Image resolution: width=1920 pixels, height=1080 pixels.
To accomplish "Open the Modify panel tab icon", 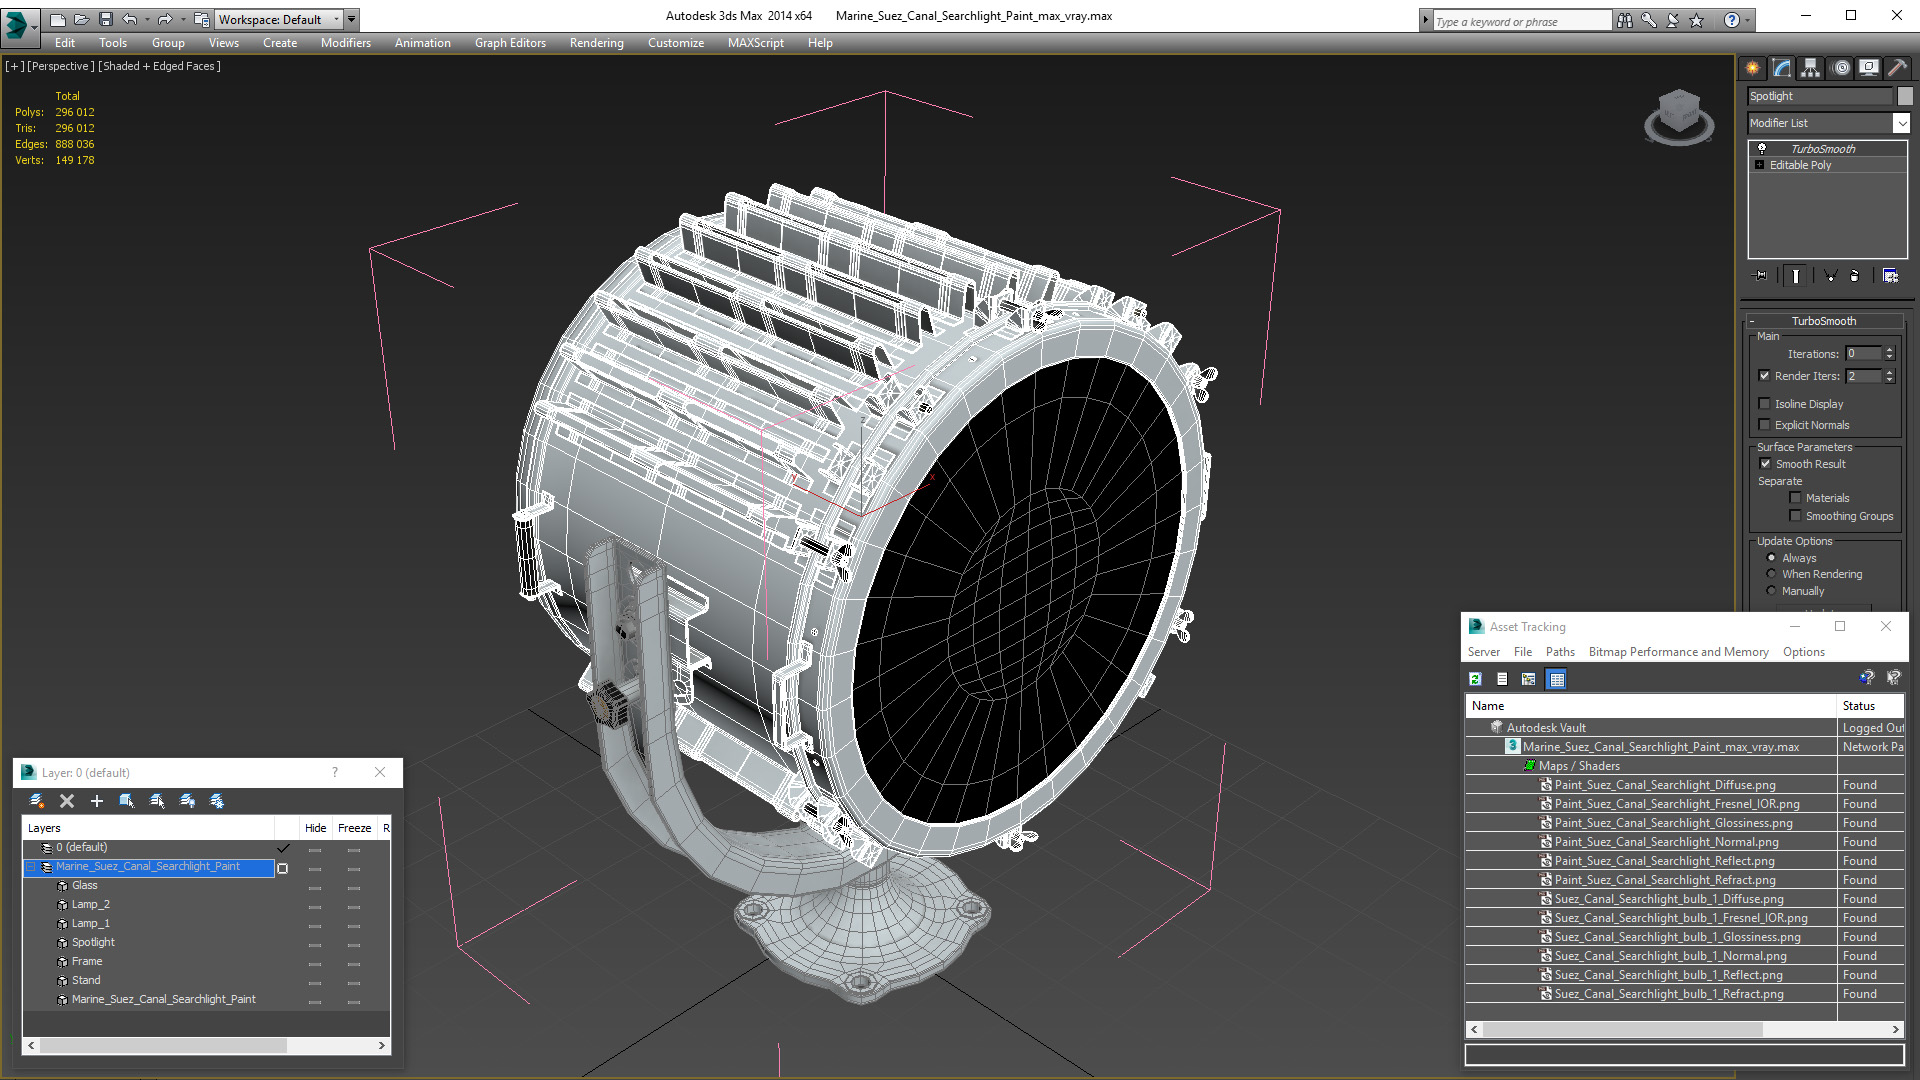I will [x=1781, y=68].
